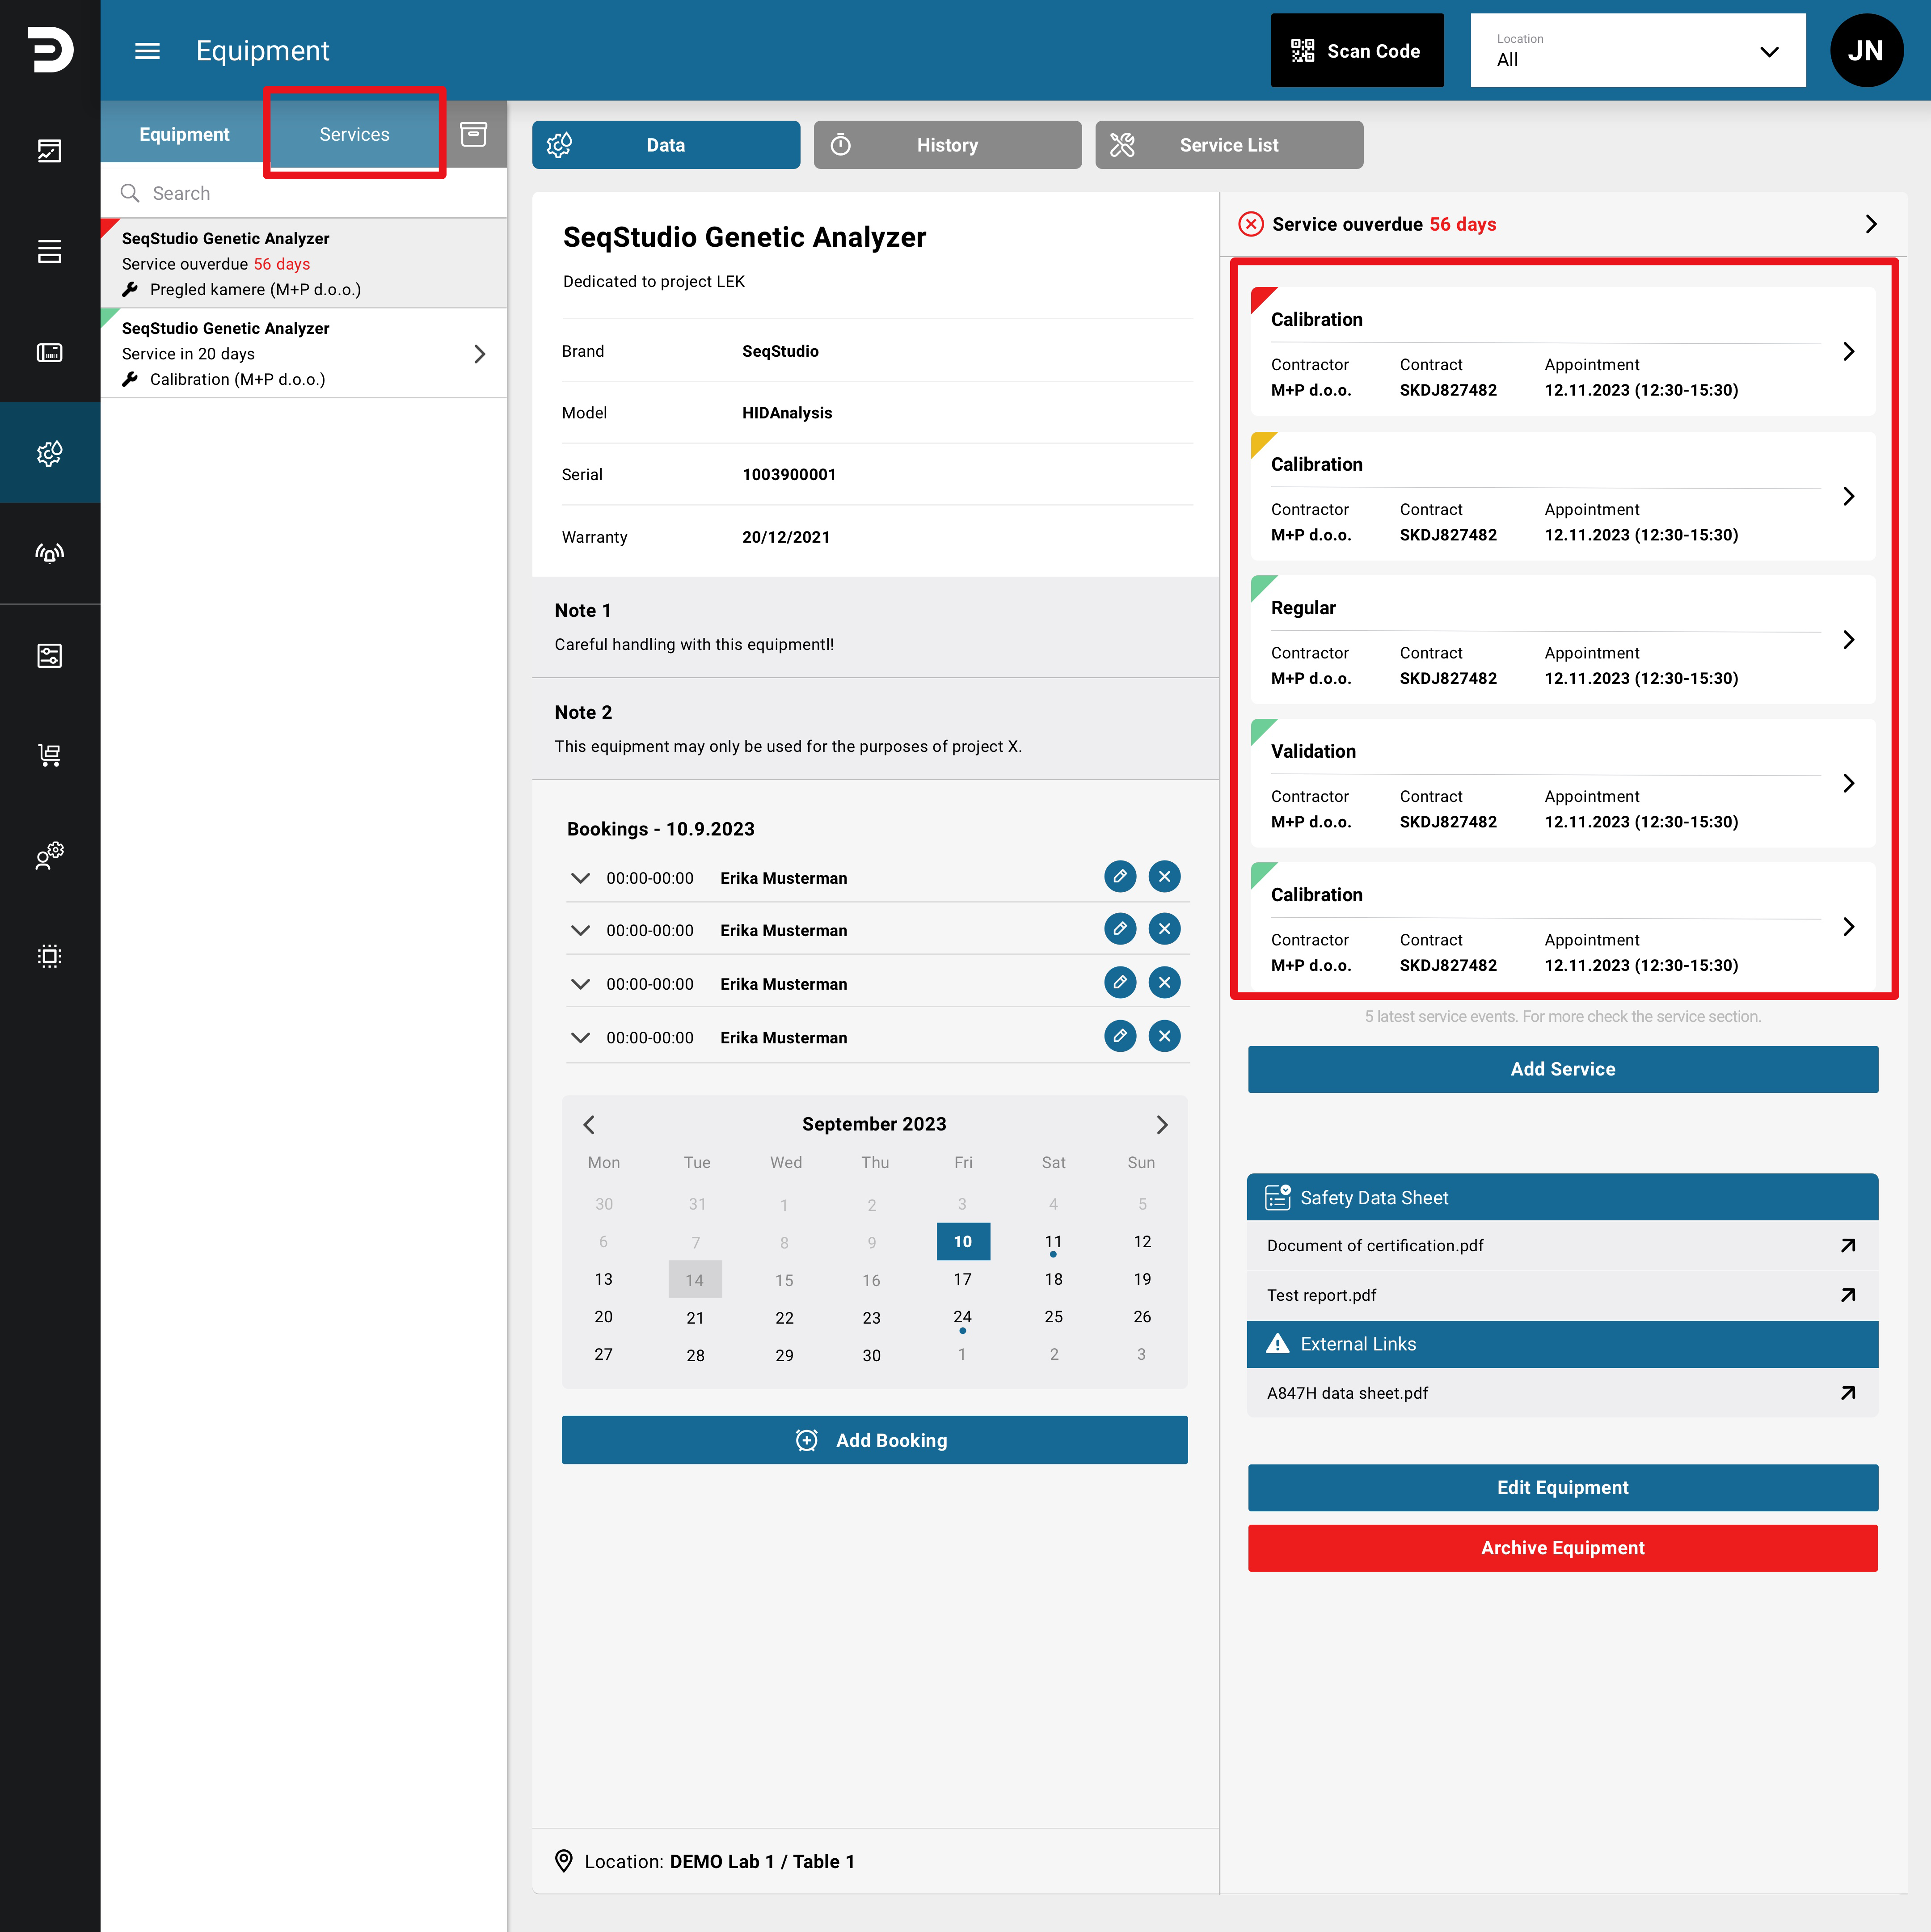Delete the last Erika Musterman booking
The height and width of the screenshot is (1932, 1931).
click(1164, 1037)
